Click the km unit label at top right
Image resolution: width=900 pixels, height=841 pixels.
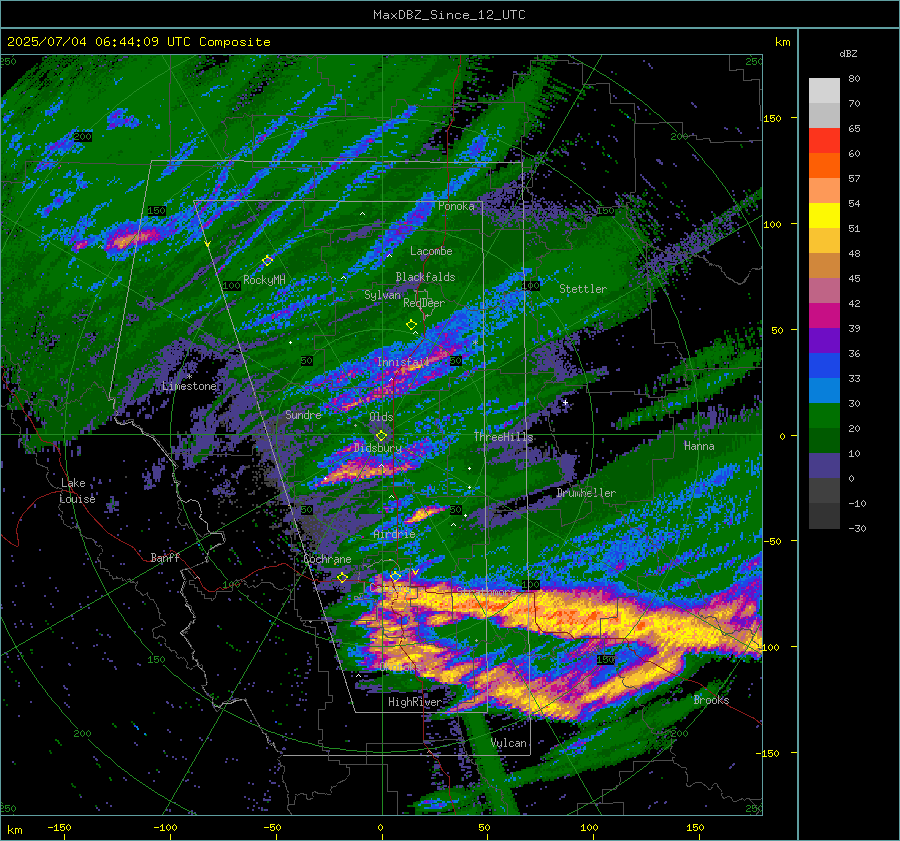pyautogui.click(x=782, y=42)
